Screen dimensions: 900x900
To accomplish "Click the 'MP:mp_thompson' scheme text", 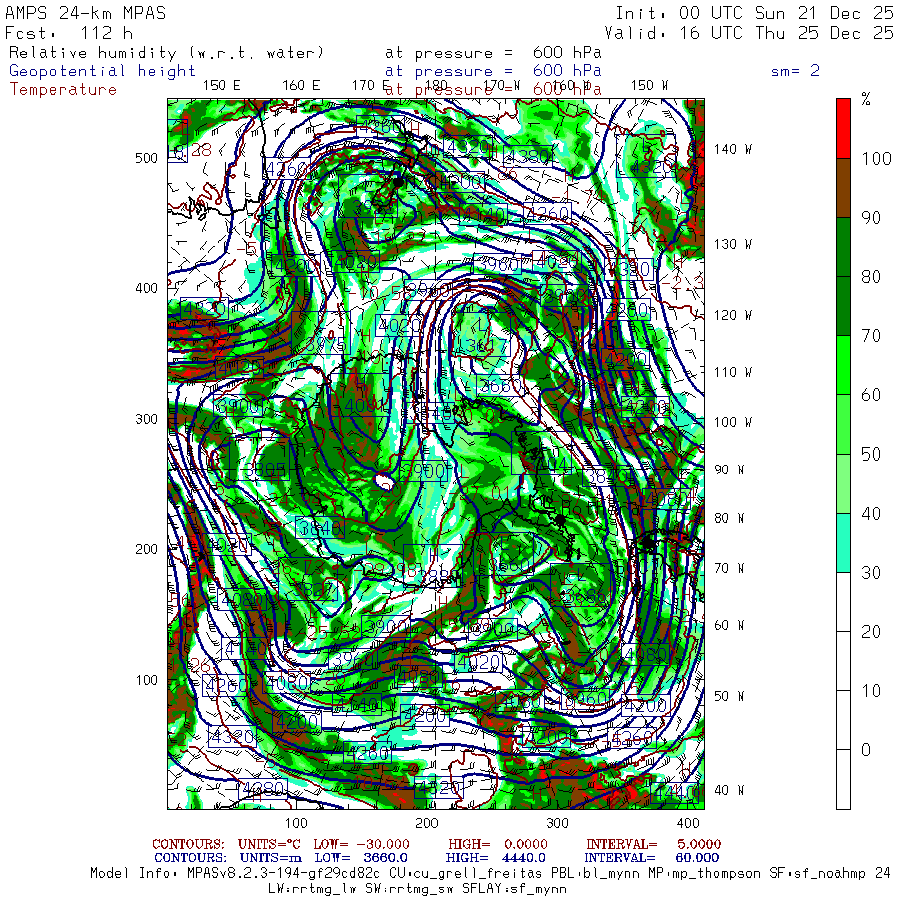I will pos(703,874).
